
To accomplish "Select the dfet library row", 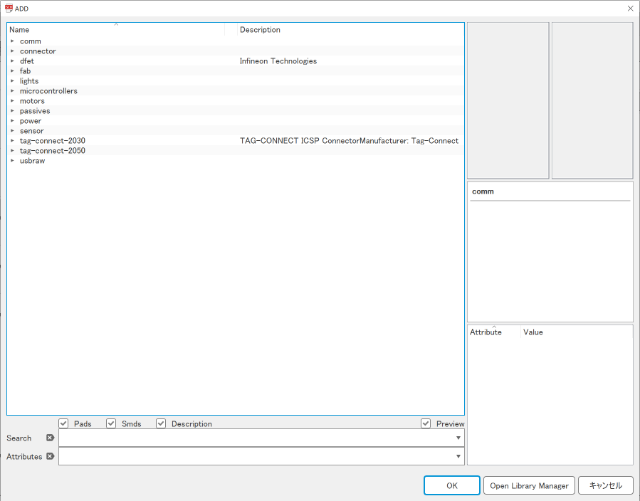I will 235,61.
